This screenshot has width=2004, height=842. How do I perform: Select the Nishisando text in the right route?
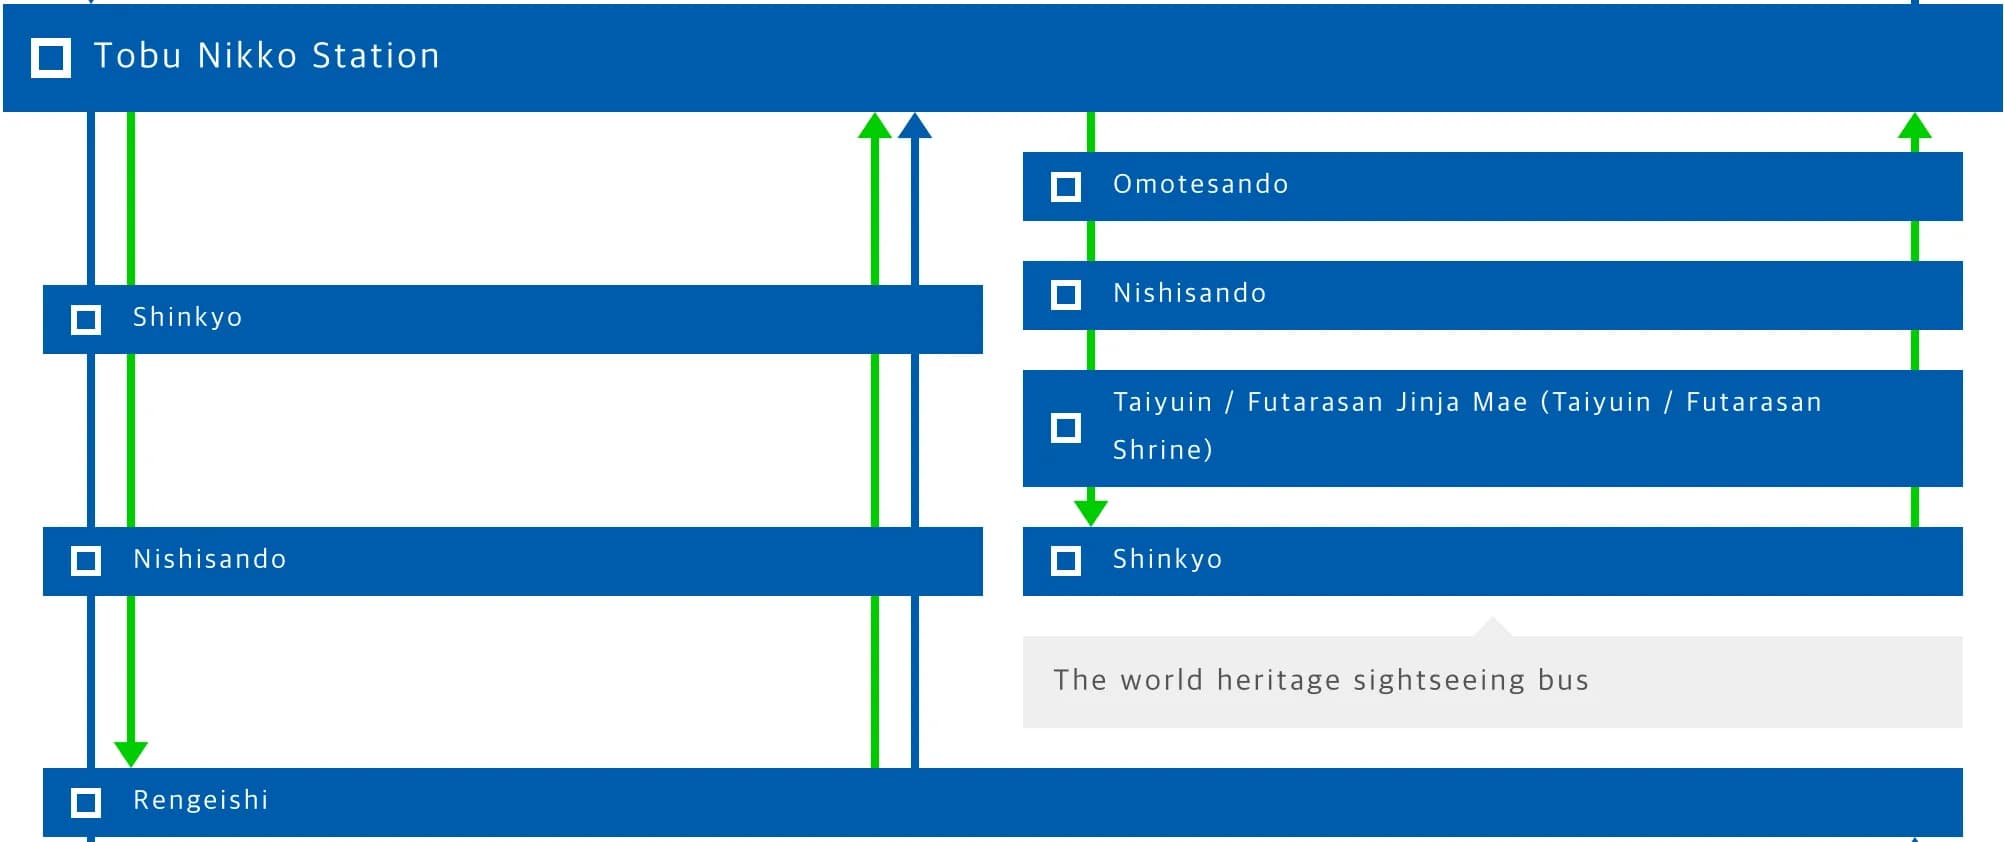(x=1189, y=294)
